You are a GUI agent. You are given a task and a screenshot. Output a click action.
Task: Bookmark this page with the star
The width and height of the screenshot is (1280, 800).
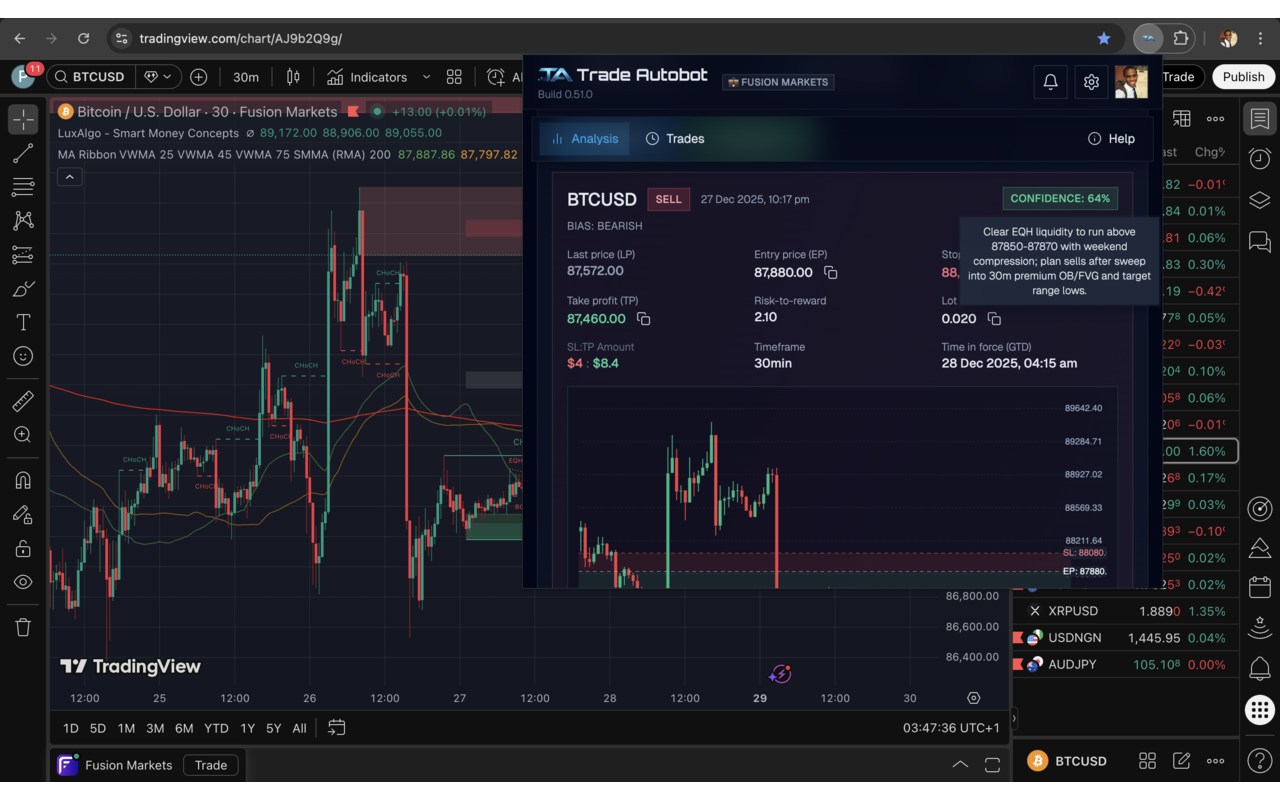click(x=1104, y=38)
